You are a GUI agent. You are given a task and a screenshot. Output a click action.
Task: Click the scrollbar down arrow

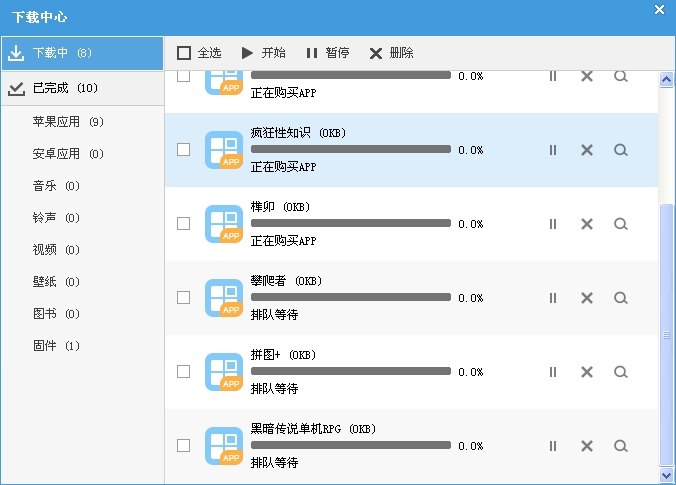pyautogui.click(x=667, y=474)
